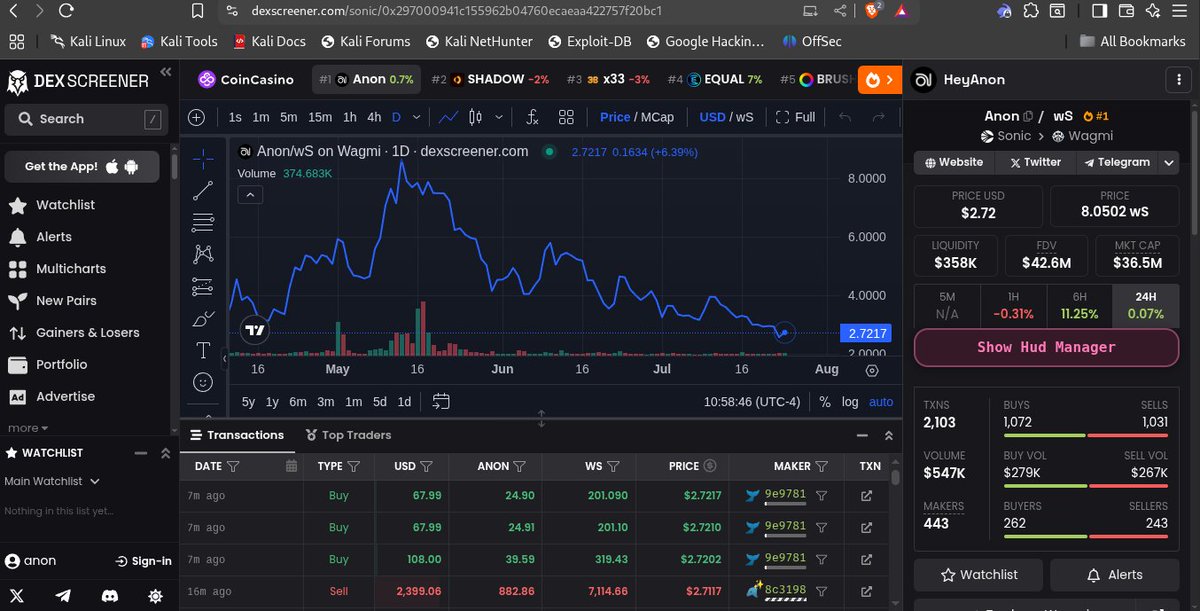Open Multicharts in the sidebar
This screenshot has width=1200, height=611.
pyautogui.click(x=57, y=269)
